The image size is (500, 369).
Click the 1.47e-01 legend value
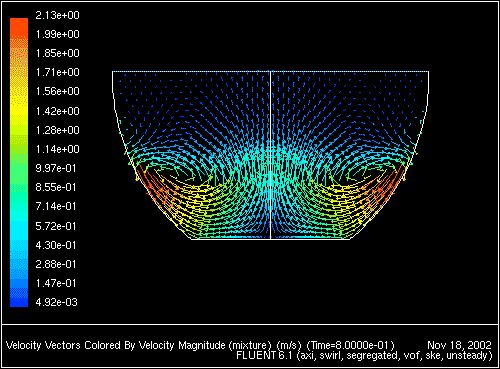[56, 283]
